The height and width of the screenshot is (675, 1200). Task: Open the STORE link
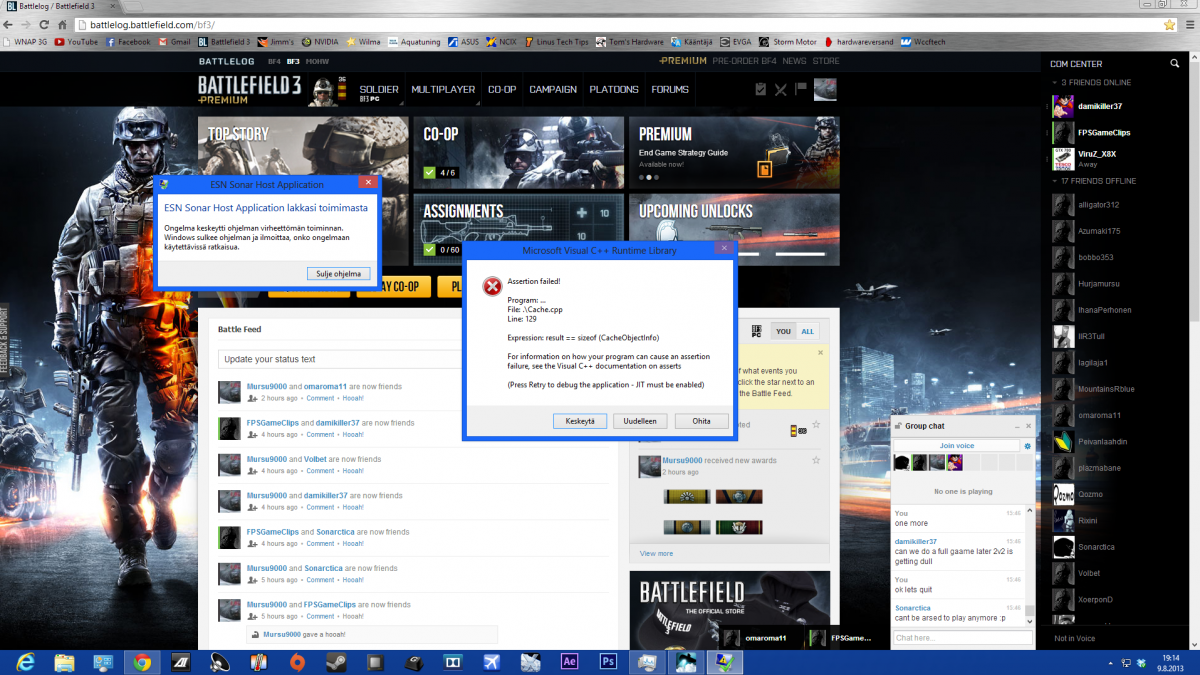[x=826, y=61]
